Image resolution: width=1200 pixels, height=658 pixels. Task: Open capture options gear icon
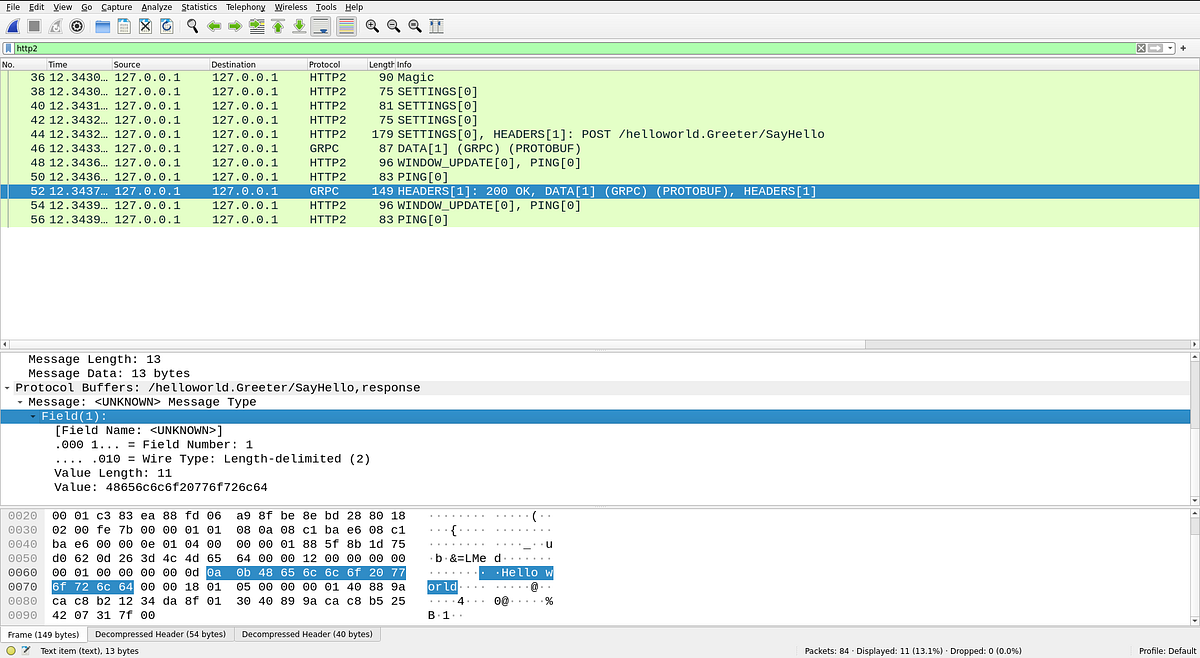coord(77,26)
